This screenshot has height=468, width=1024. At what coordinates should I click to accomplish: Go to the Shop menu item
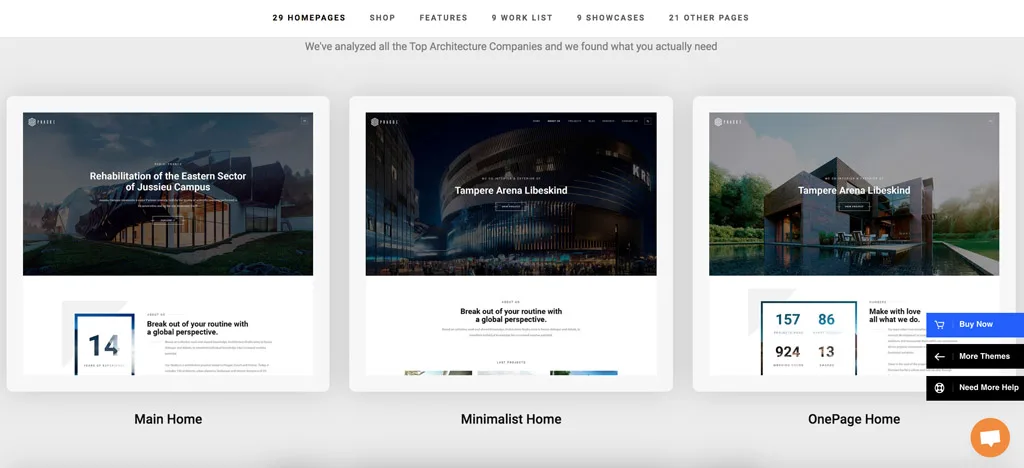pyautogui.click(x=382, y=18)
